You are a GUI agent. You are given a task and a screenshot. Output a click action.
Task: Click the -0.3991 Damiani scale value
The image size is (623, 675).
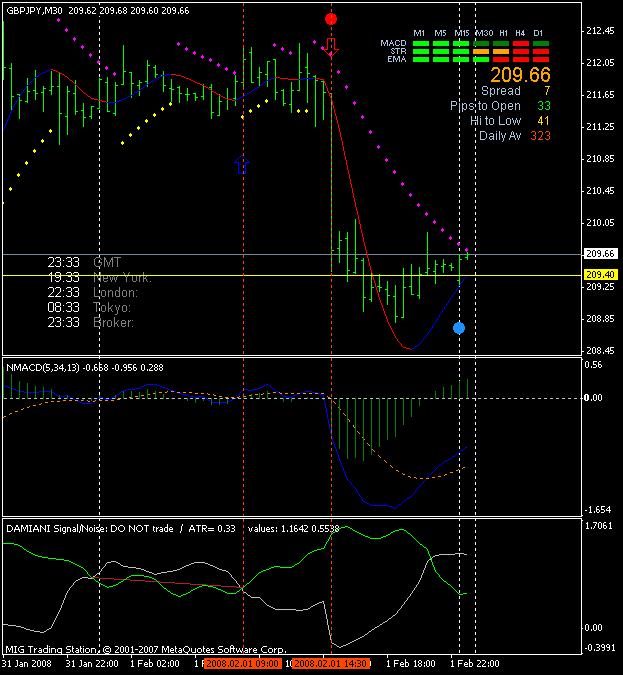pyautogui.click(x=600, y=647)
